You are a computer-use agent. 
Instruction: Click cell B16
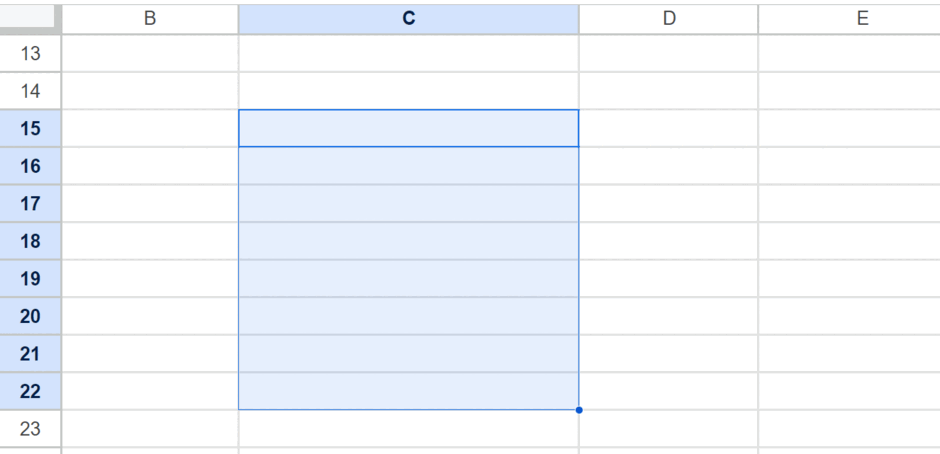point(150,166)
